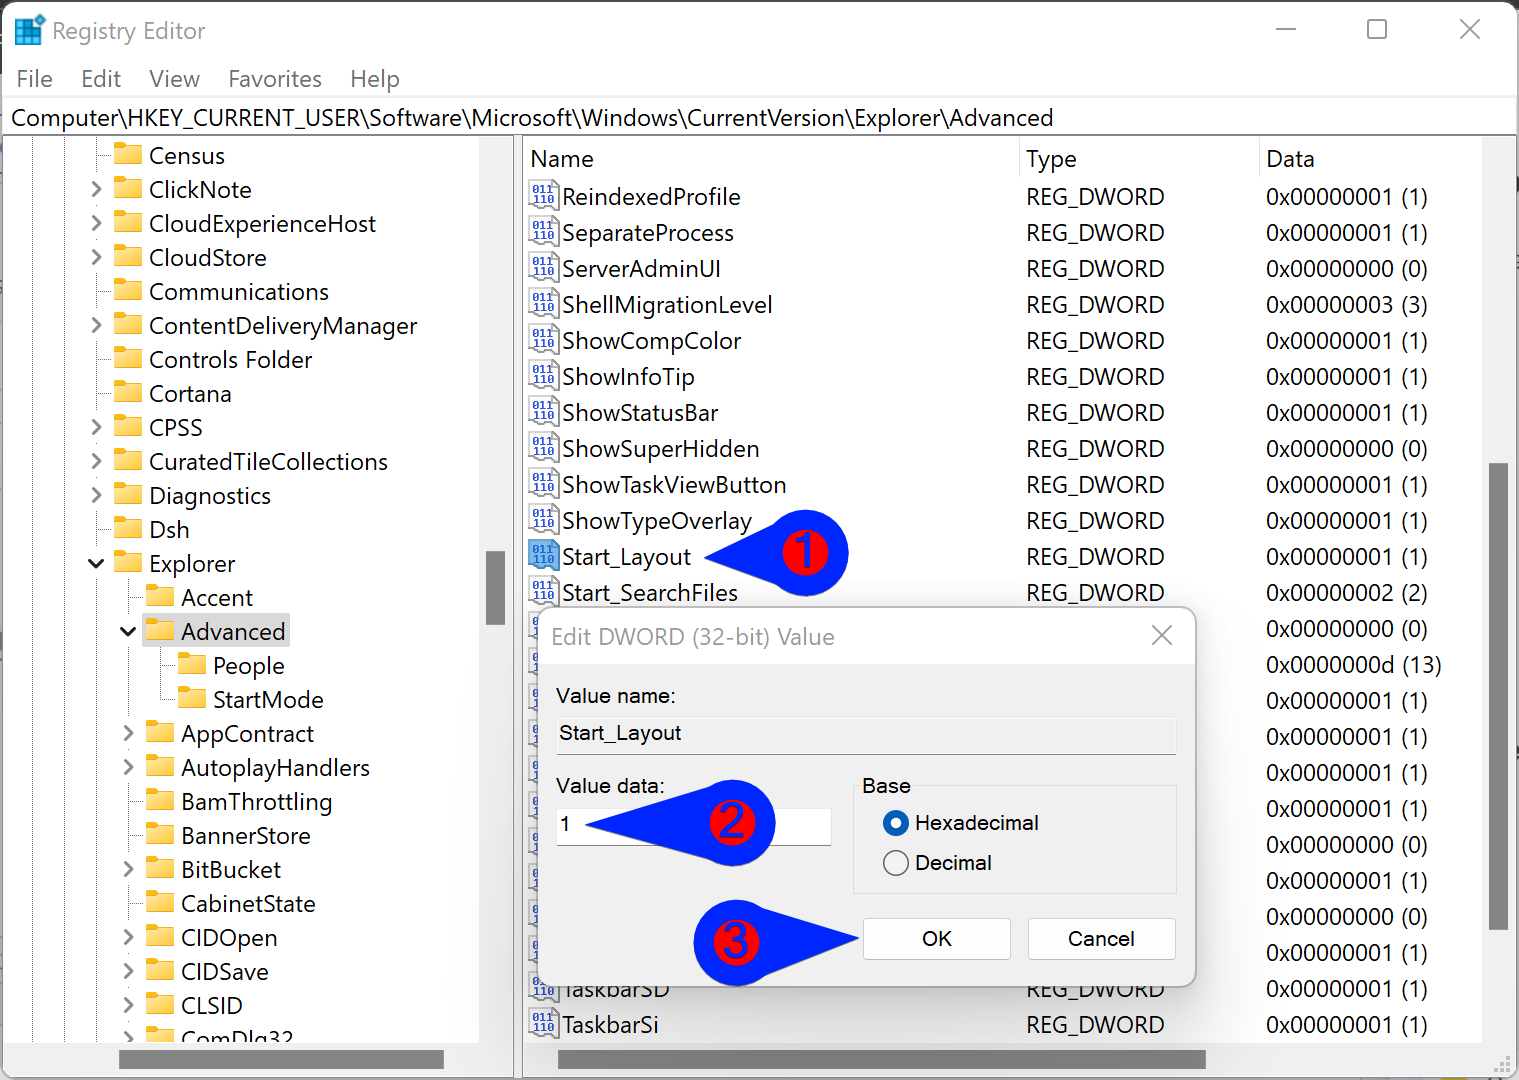Screen dimensions: 1519x1080
Task: Click the ClickNote folder icon
Action: (128, 188)
